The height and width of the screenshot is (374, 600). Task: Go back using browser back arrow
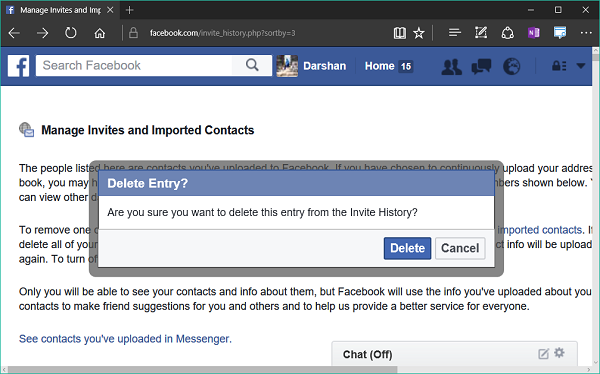click(x=14, y=33)
